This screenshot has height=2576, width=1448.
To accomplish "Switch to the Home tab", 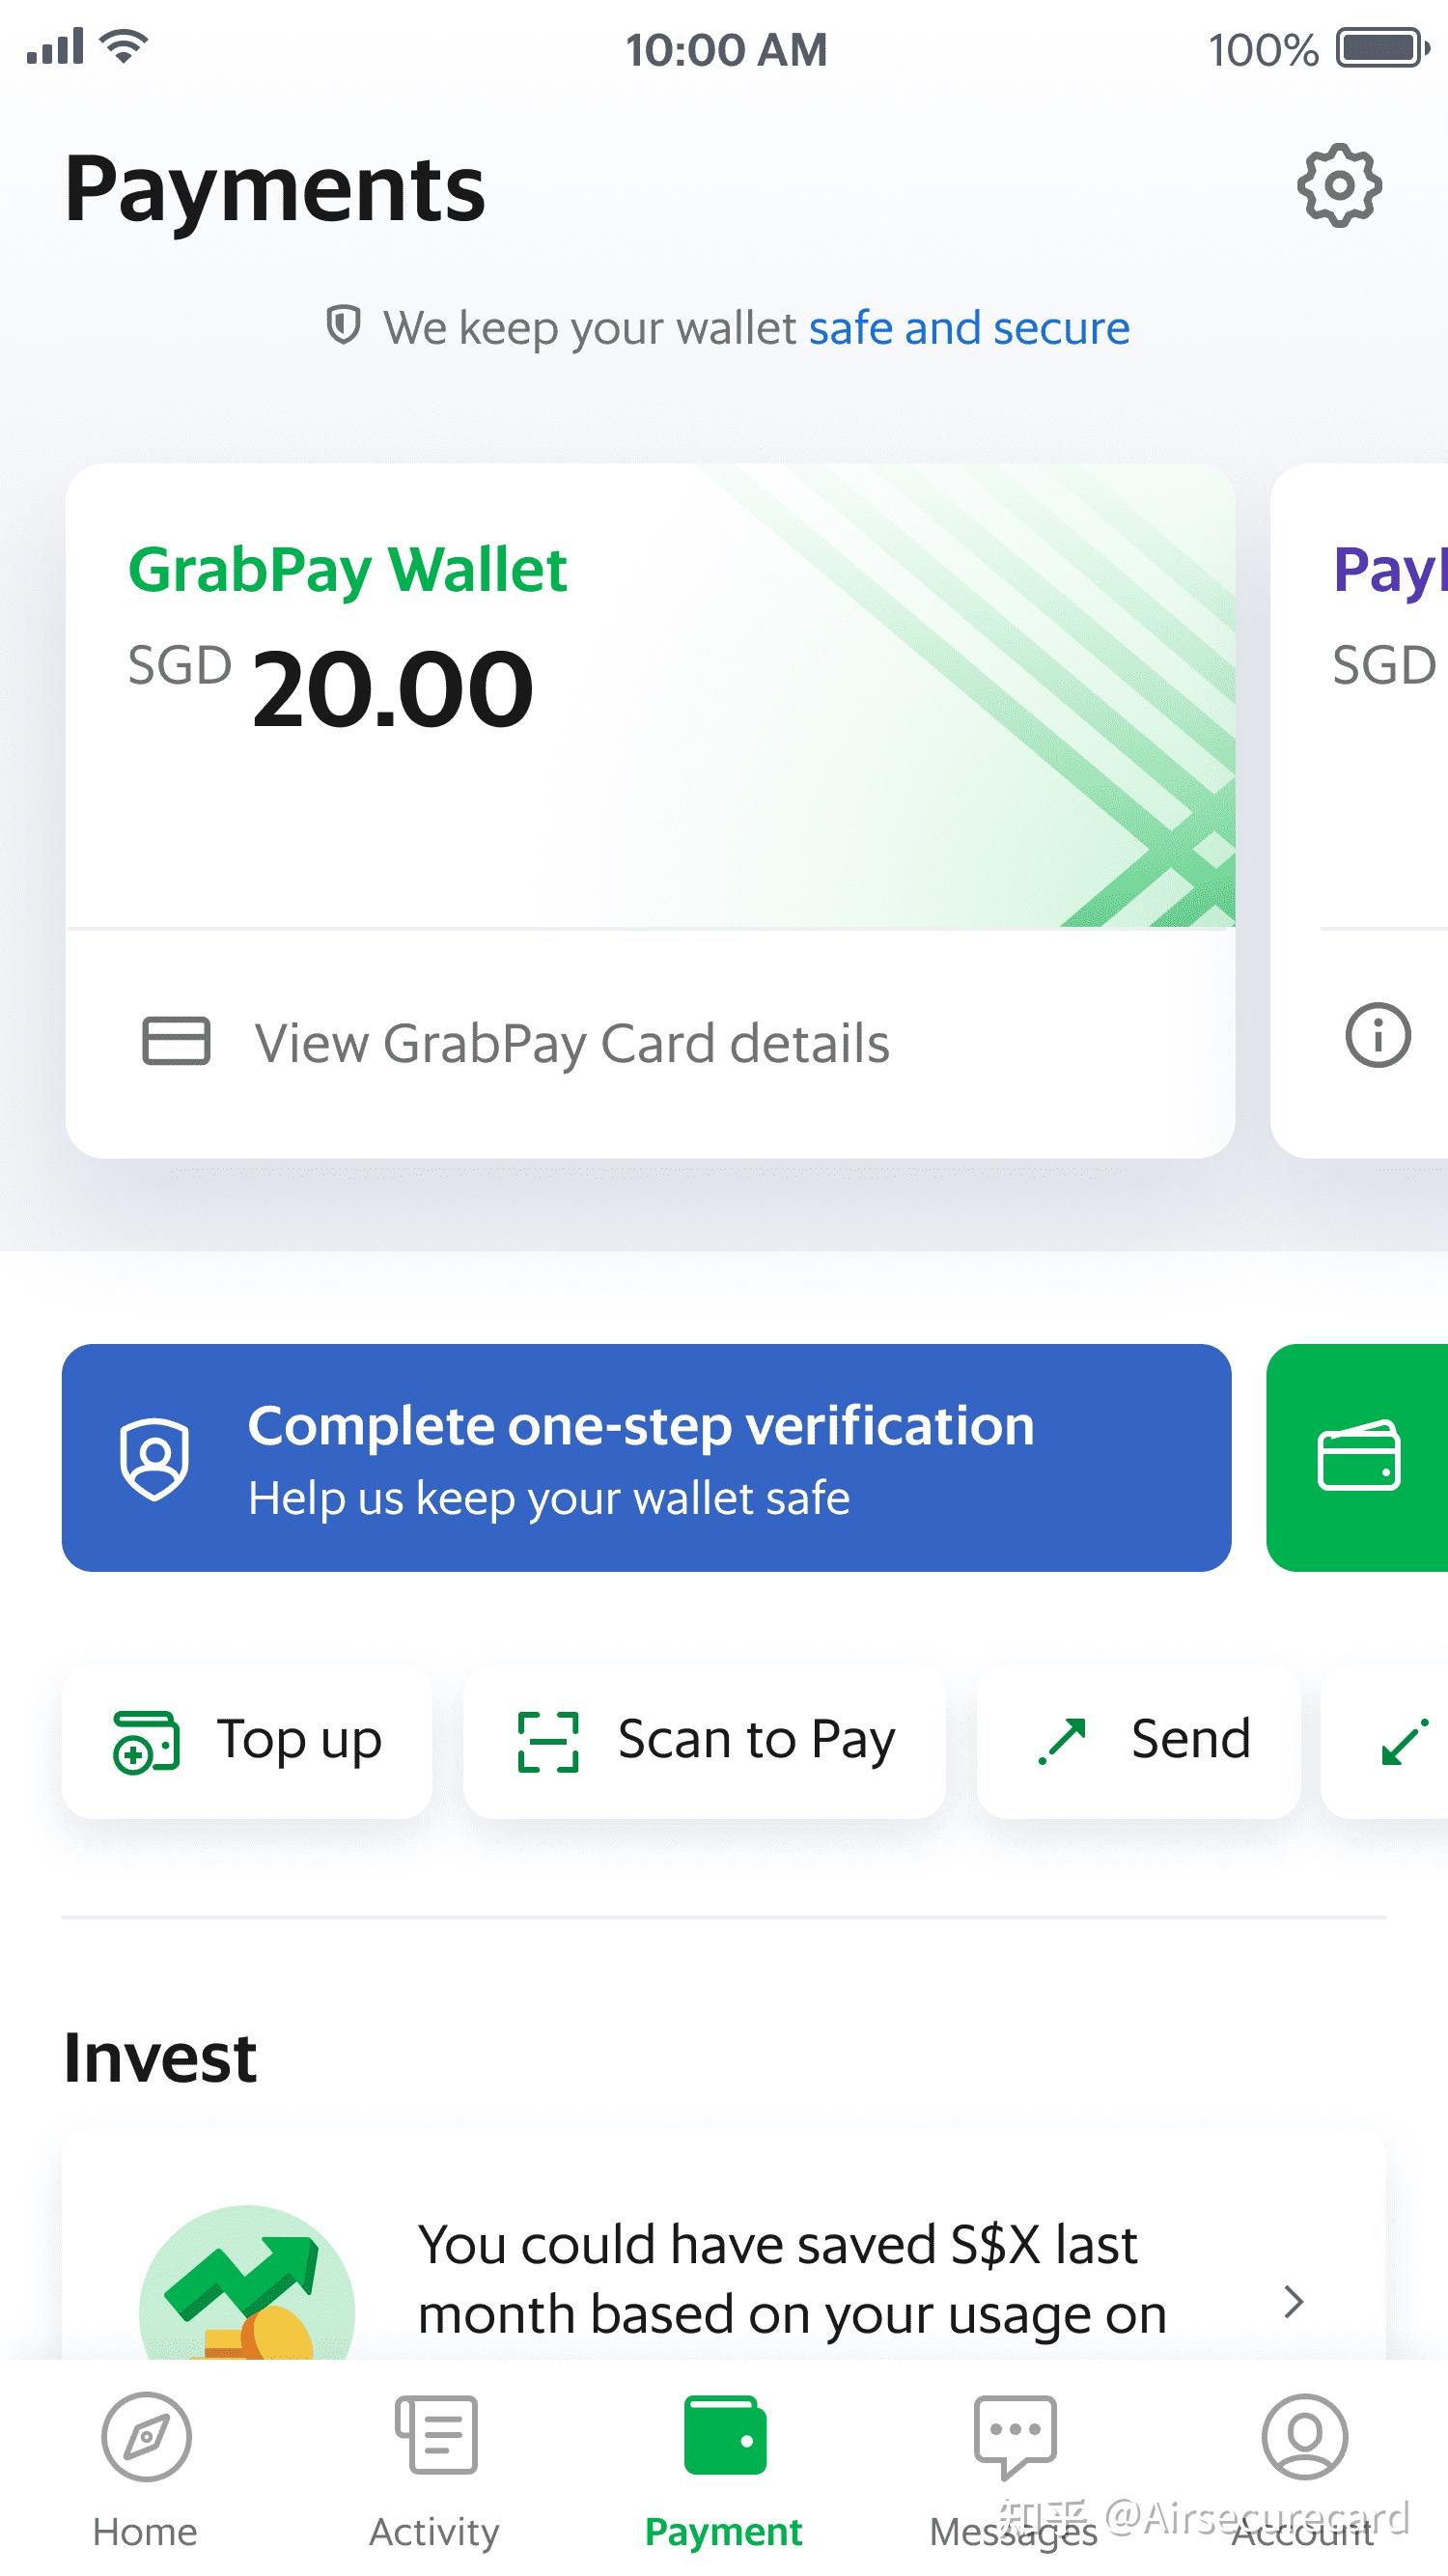I will coord(146,2470).
